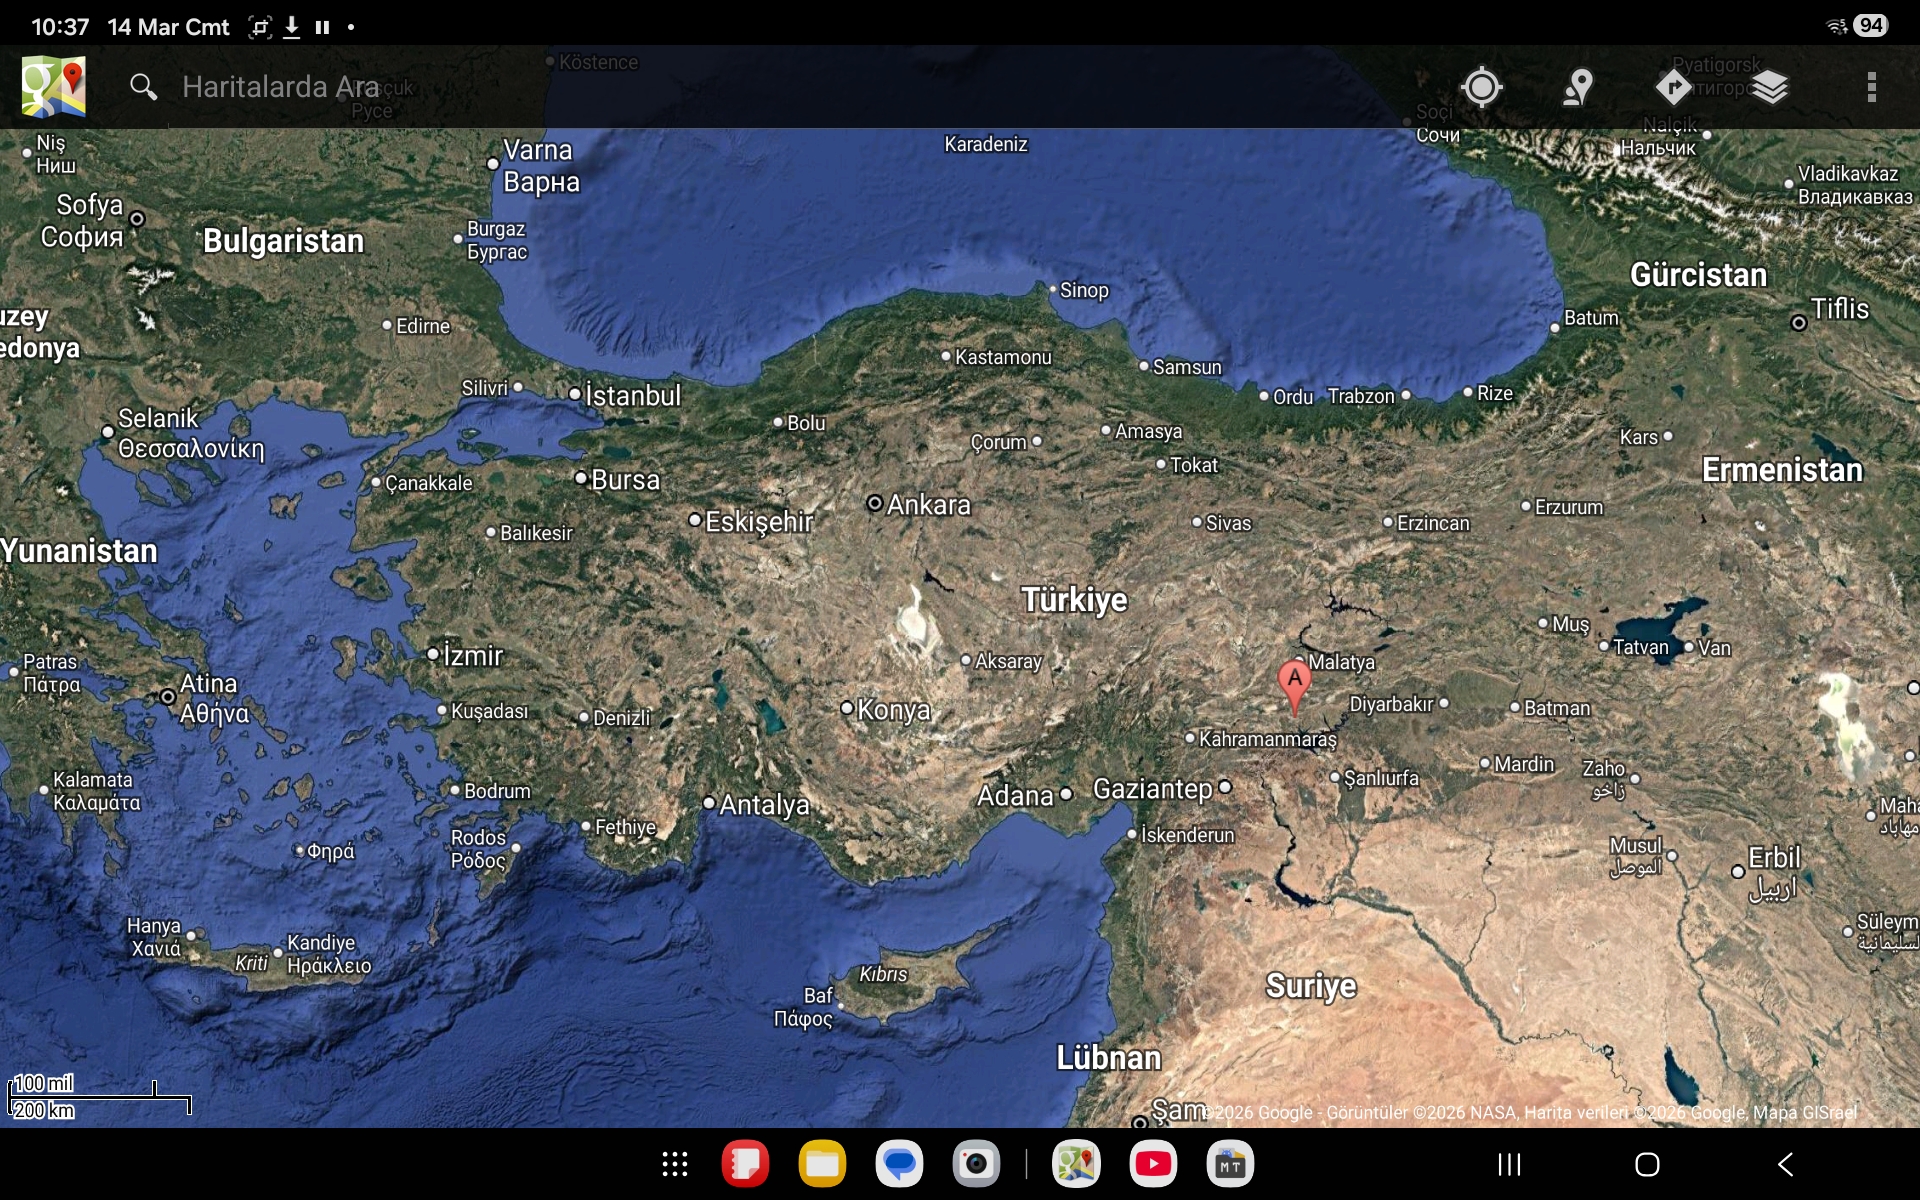The width and height of the screenshot is (1920, 1200).
Task: Tap the Ankara city label
Action: (x=926, y=505)
